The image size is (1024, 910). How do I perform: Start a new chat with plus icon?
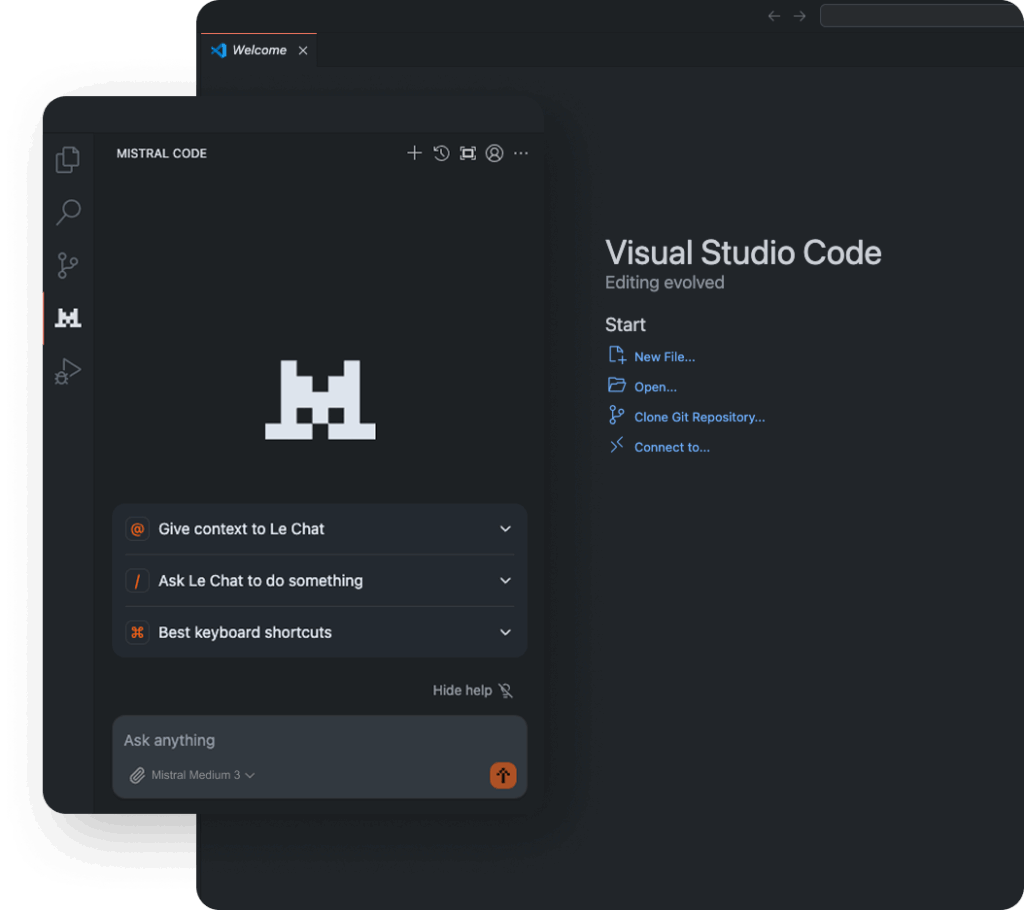click(414, 153)
